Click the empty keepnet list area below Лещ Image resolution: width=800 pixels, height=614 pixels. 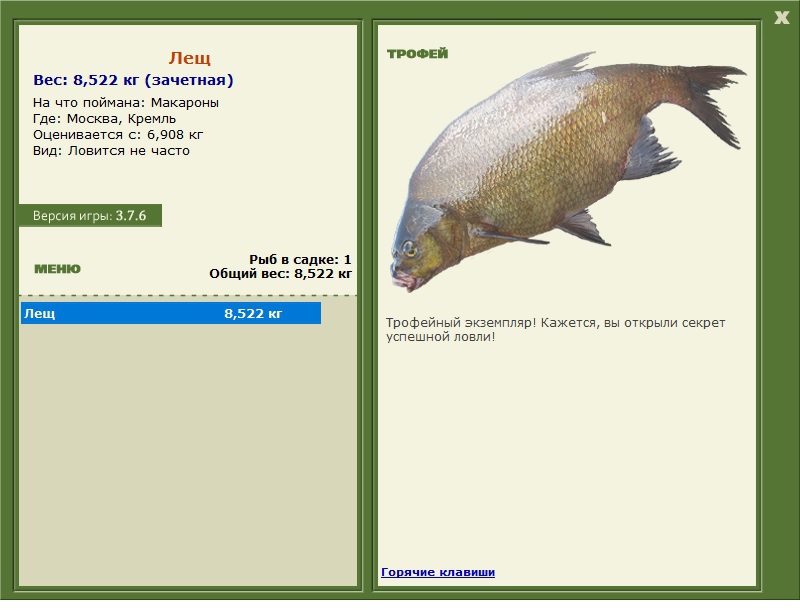(x=188, y=450)
